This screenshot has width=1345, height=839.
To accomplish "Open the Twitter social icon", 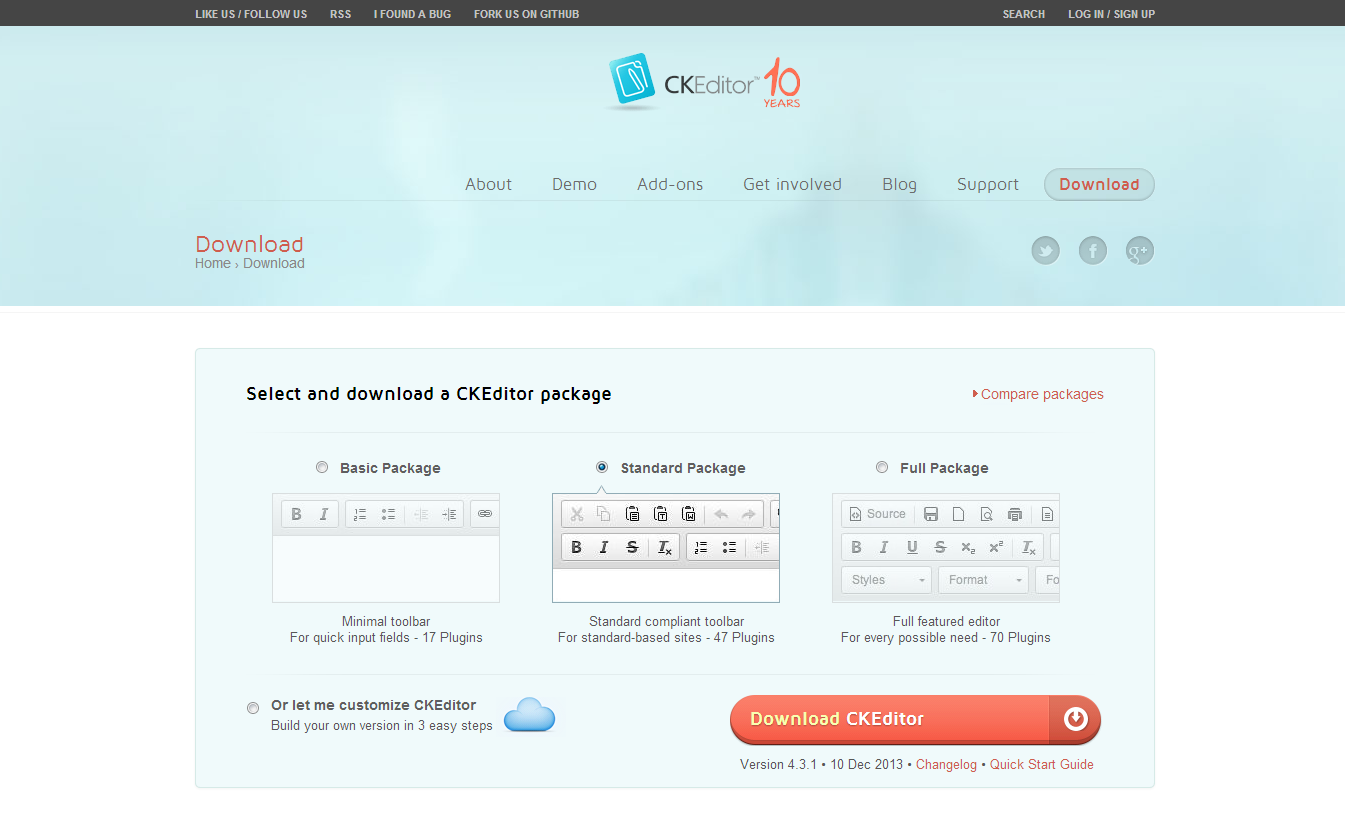I will click(1045, 250).
